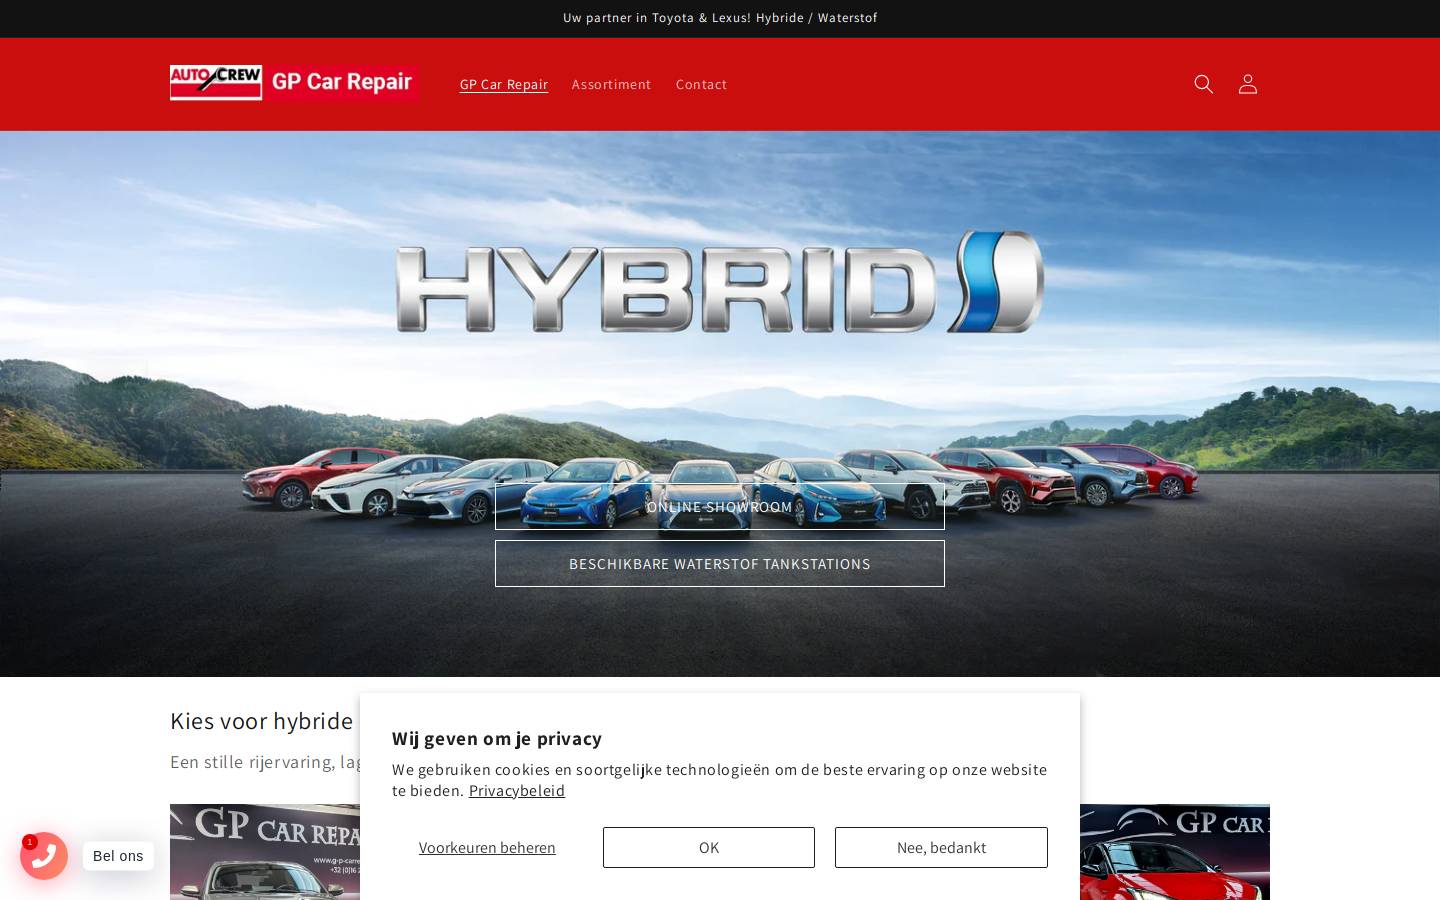Open the account login icon

click(x=1247, y=84)
